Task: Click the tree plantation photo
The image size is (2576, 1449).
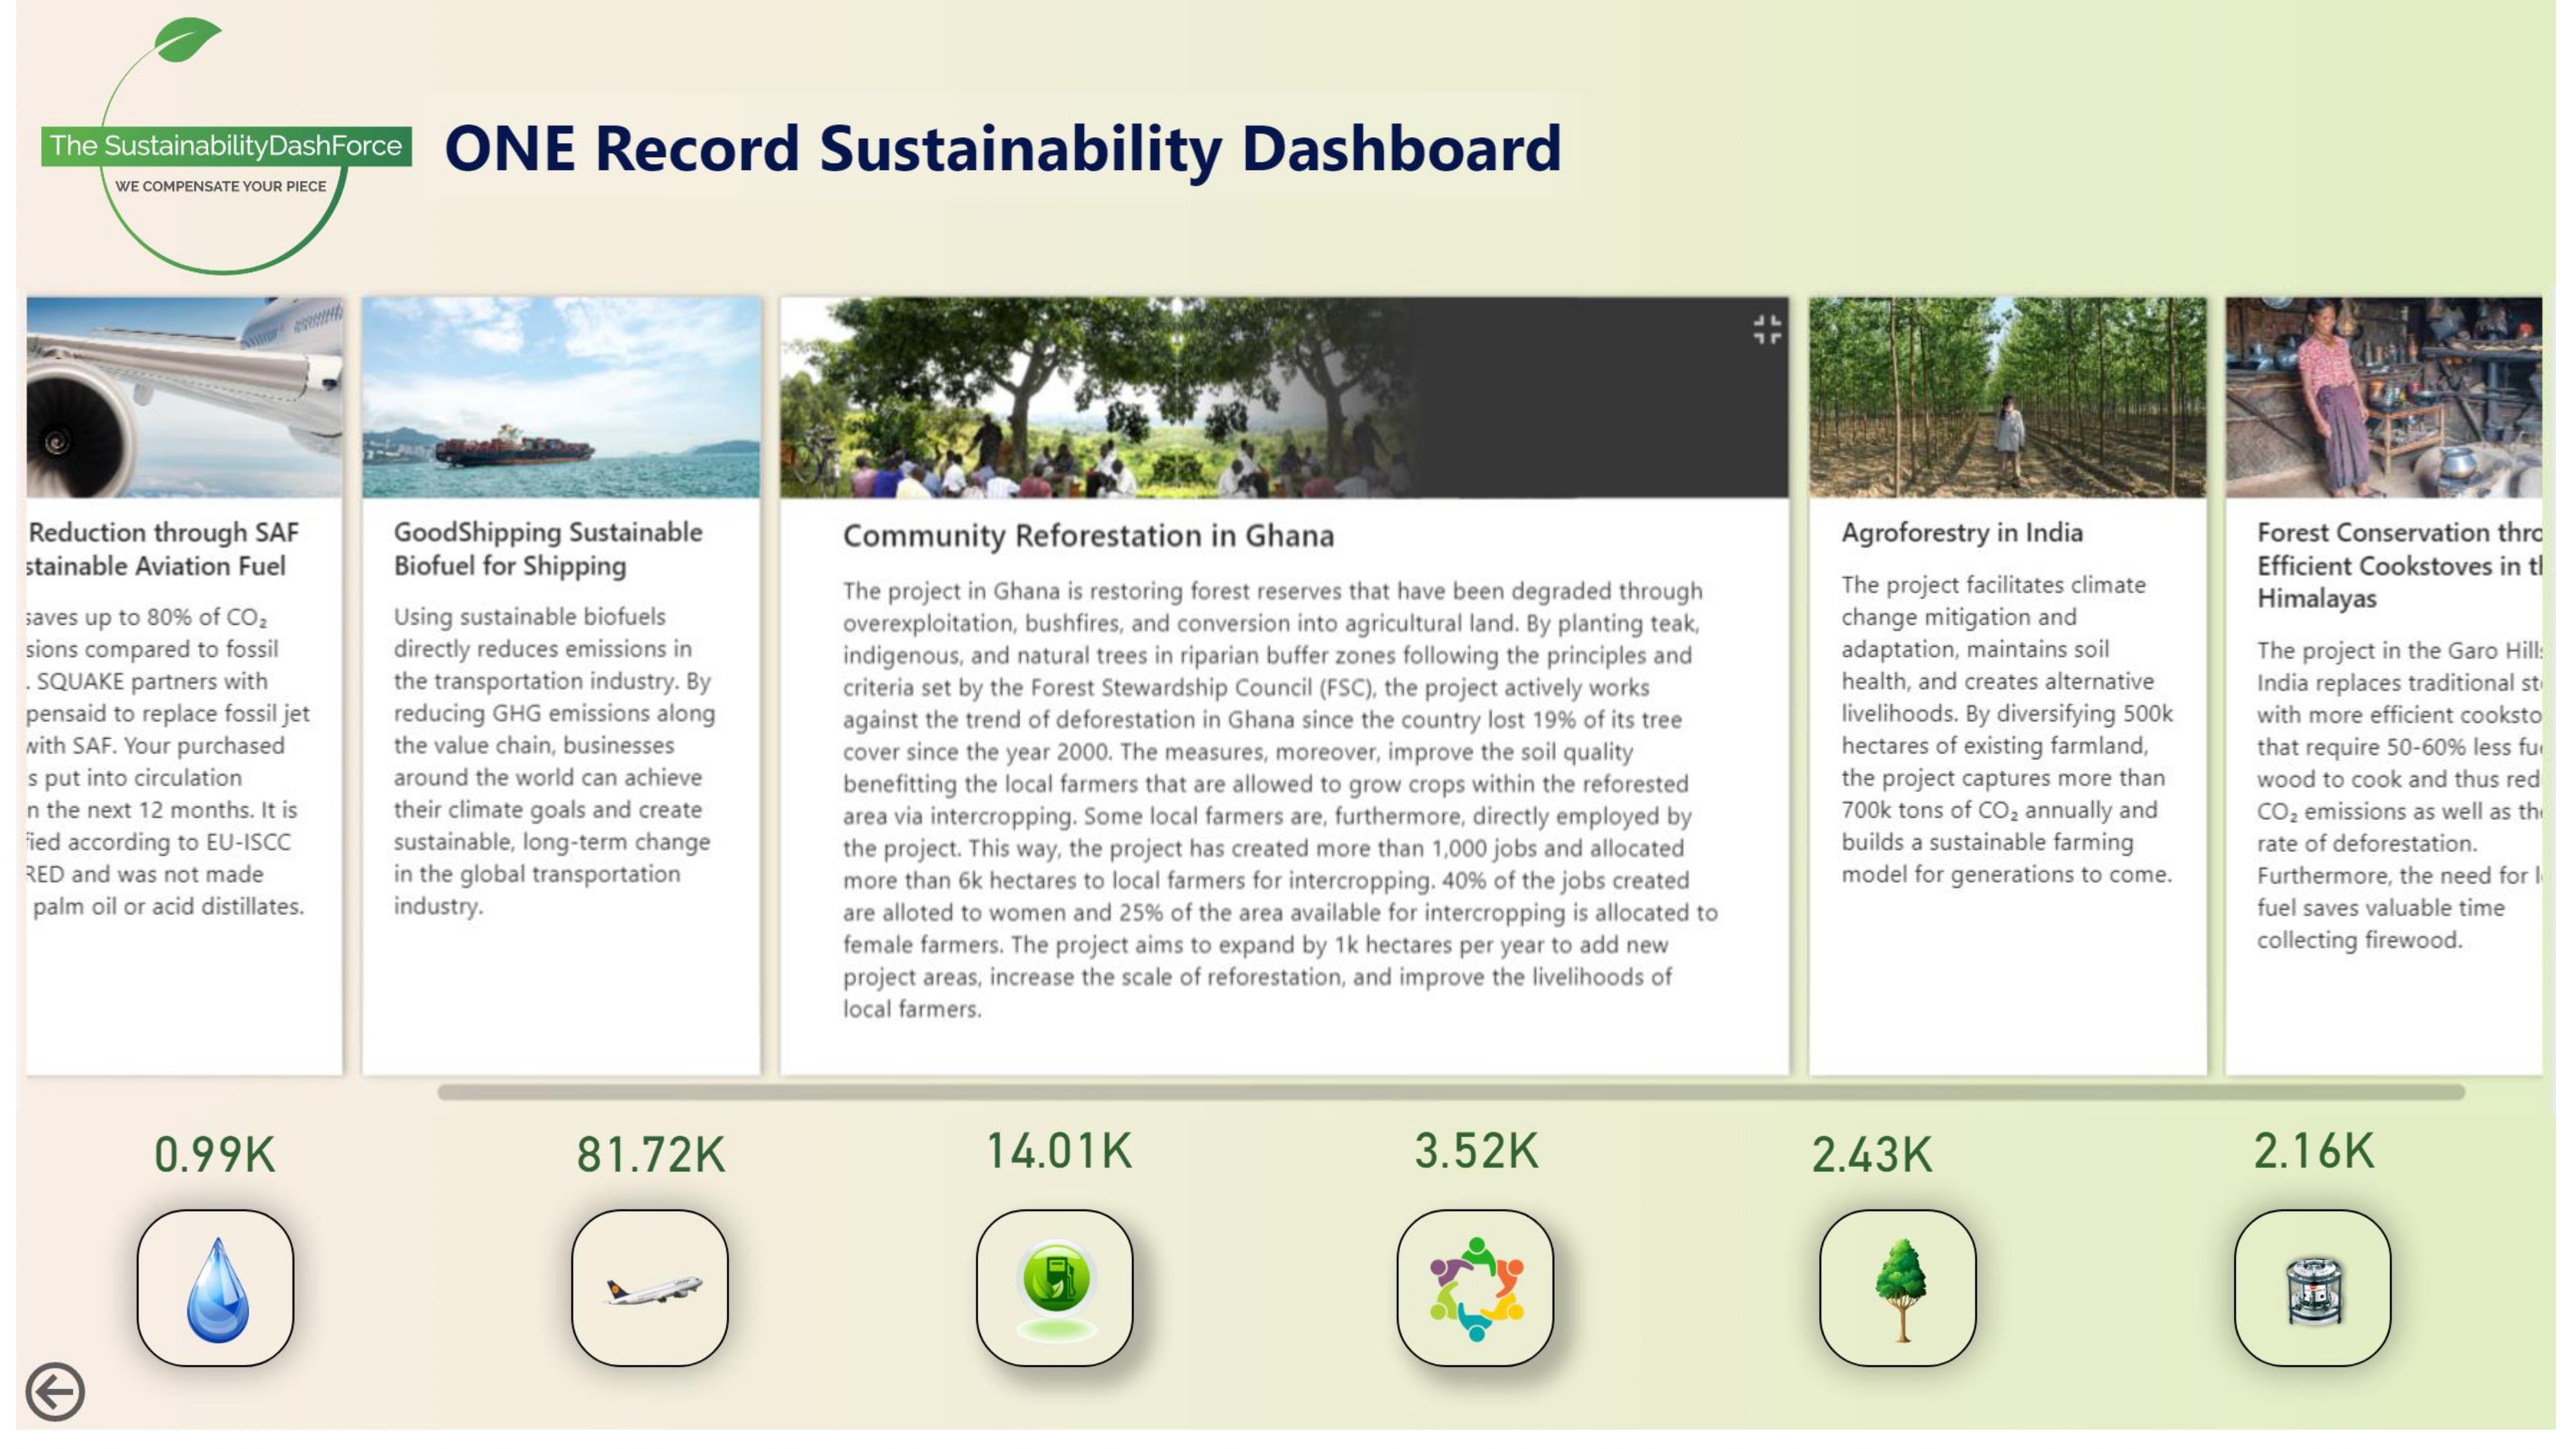Action: tap(2007, 397)
